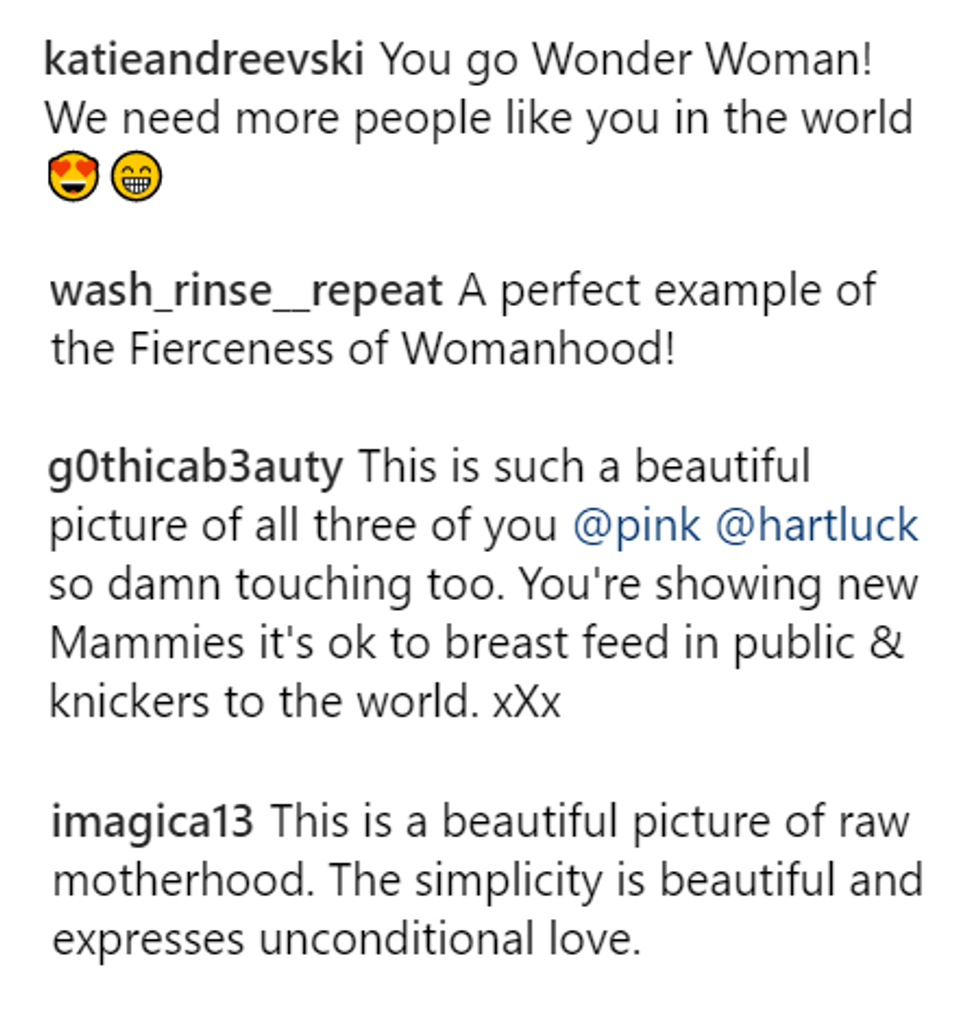This screenshot has width=980, height=1024.
Task: Click the grinning face emoji
Action: tap(135, 178)
